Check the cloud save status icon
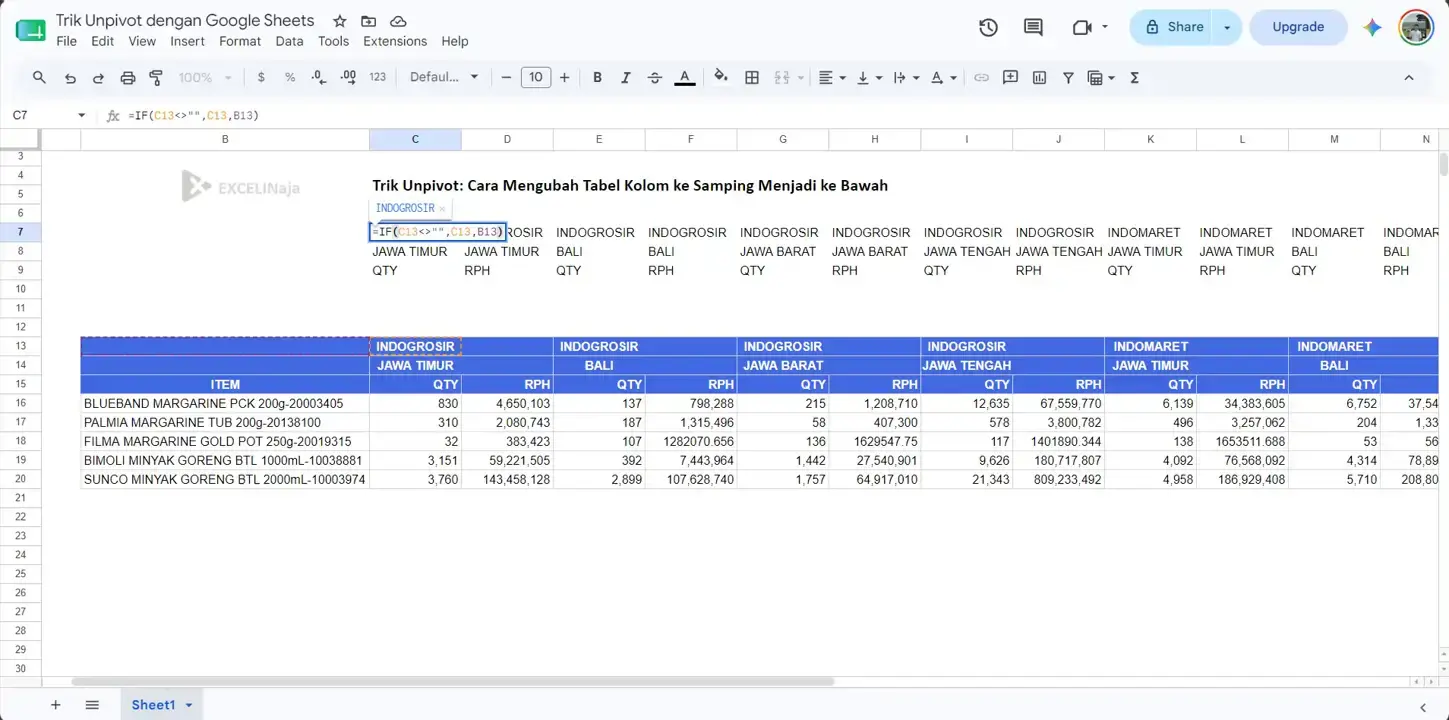 click(x=398, y=21)
